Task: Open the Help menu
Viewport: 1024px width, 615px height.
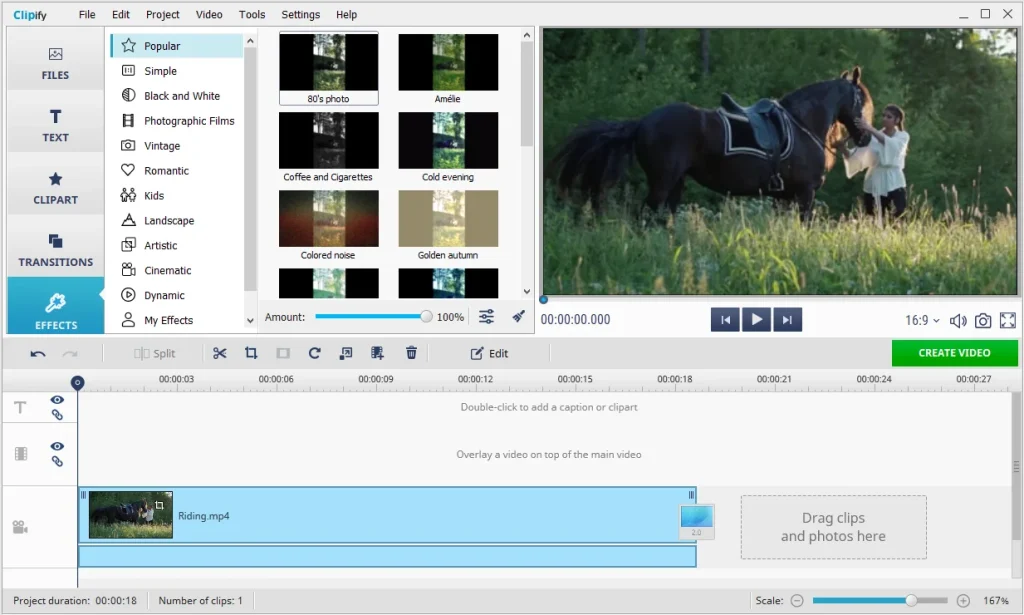Action: 346,14
